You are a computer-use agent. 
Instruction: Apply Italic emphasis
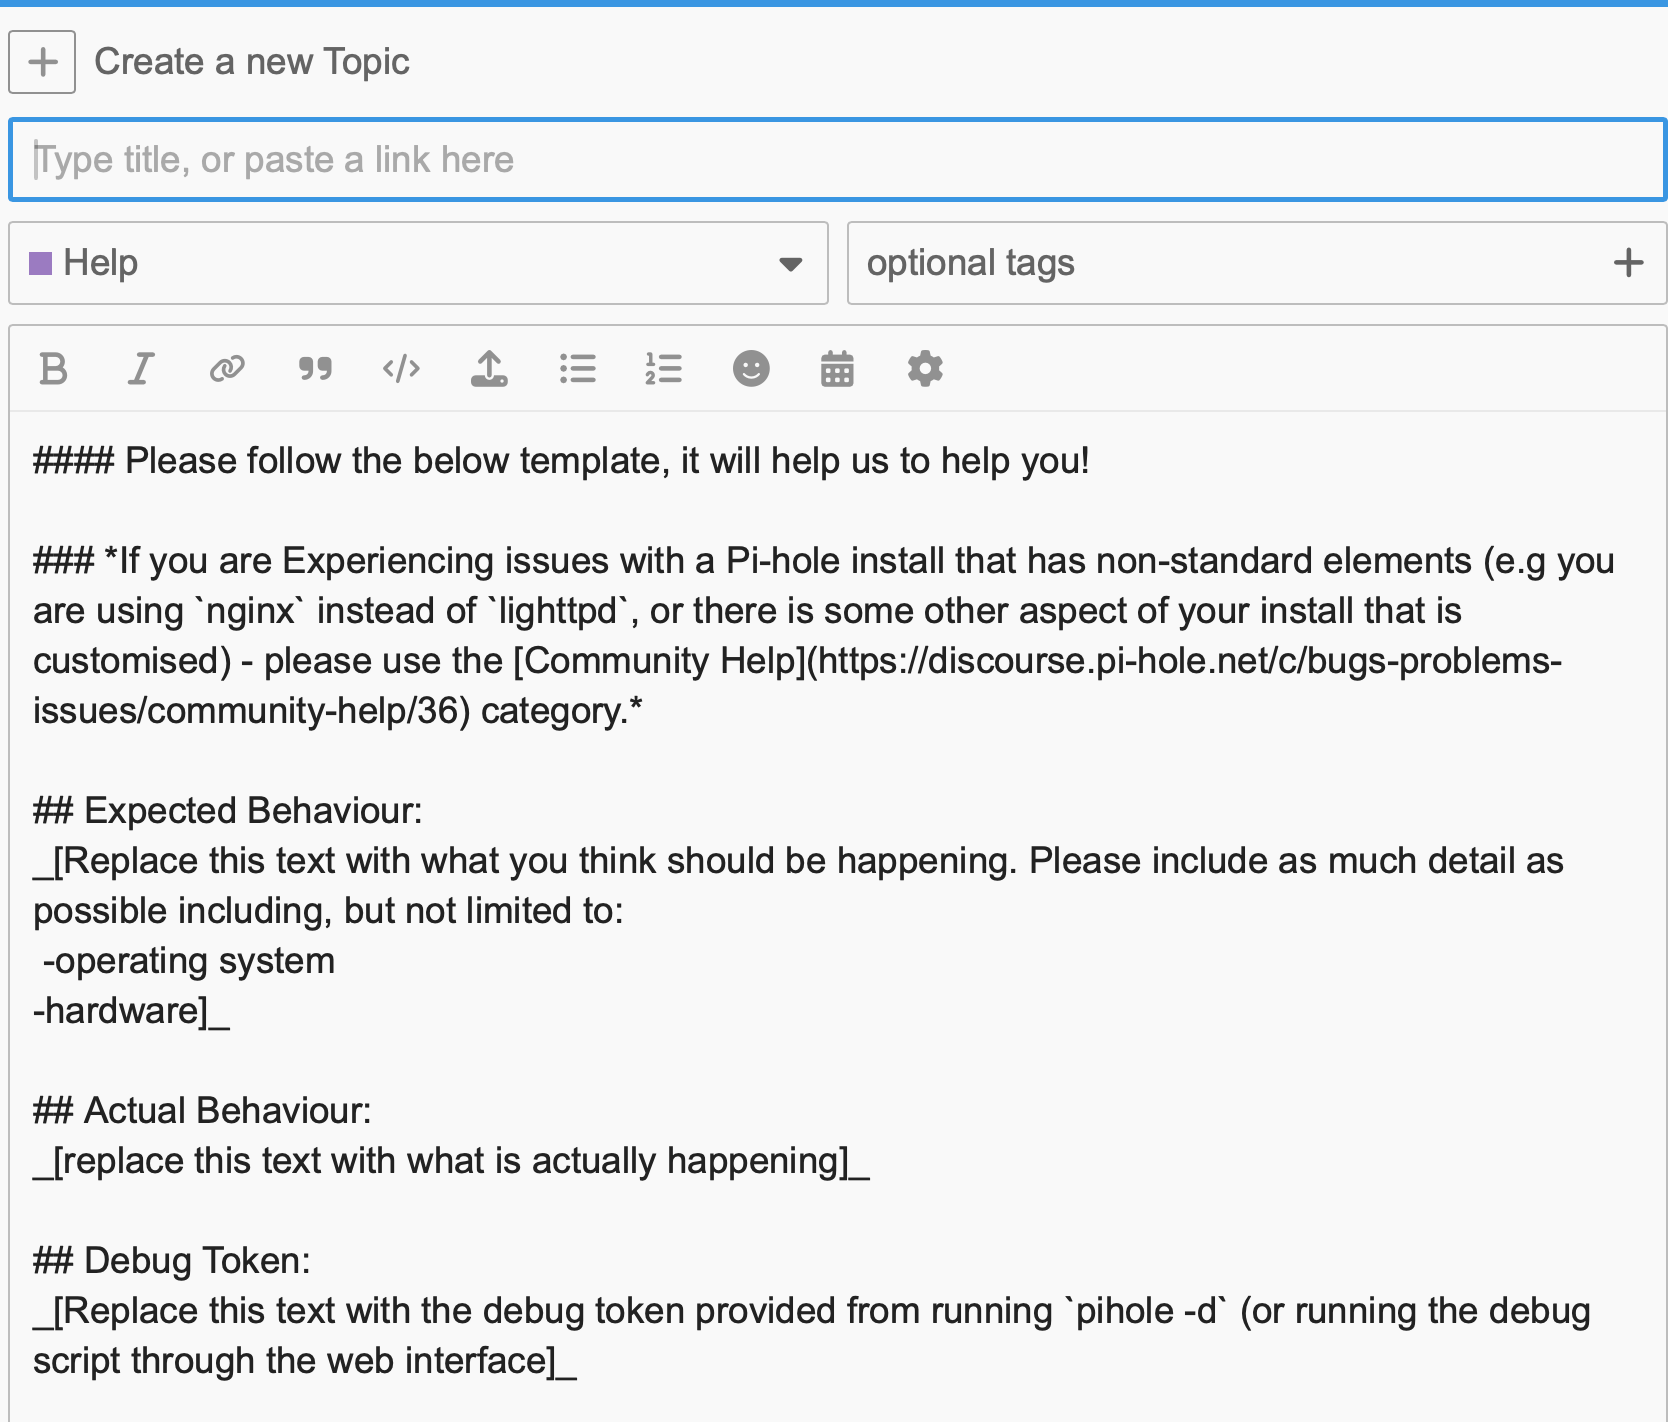(x=141, y=369)
